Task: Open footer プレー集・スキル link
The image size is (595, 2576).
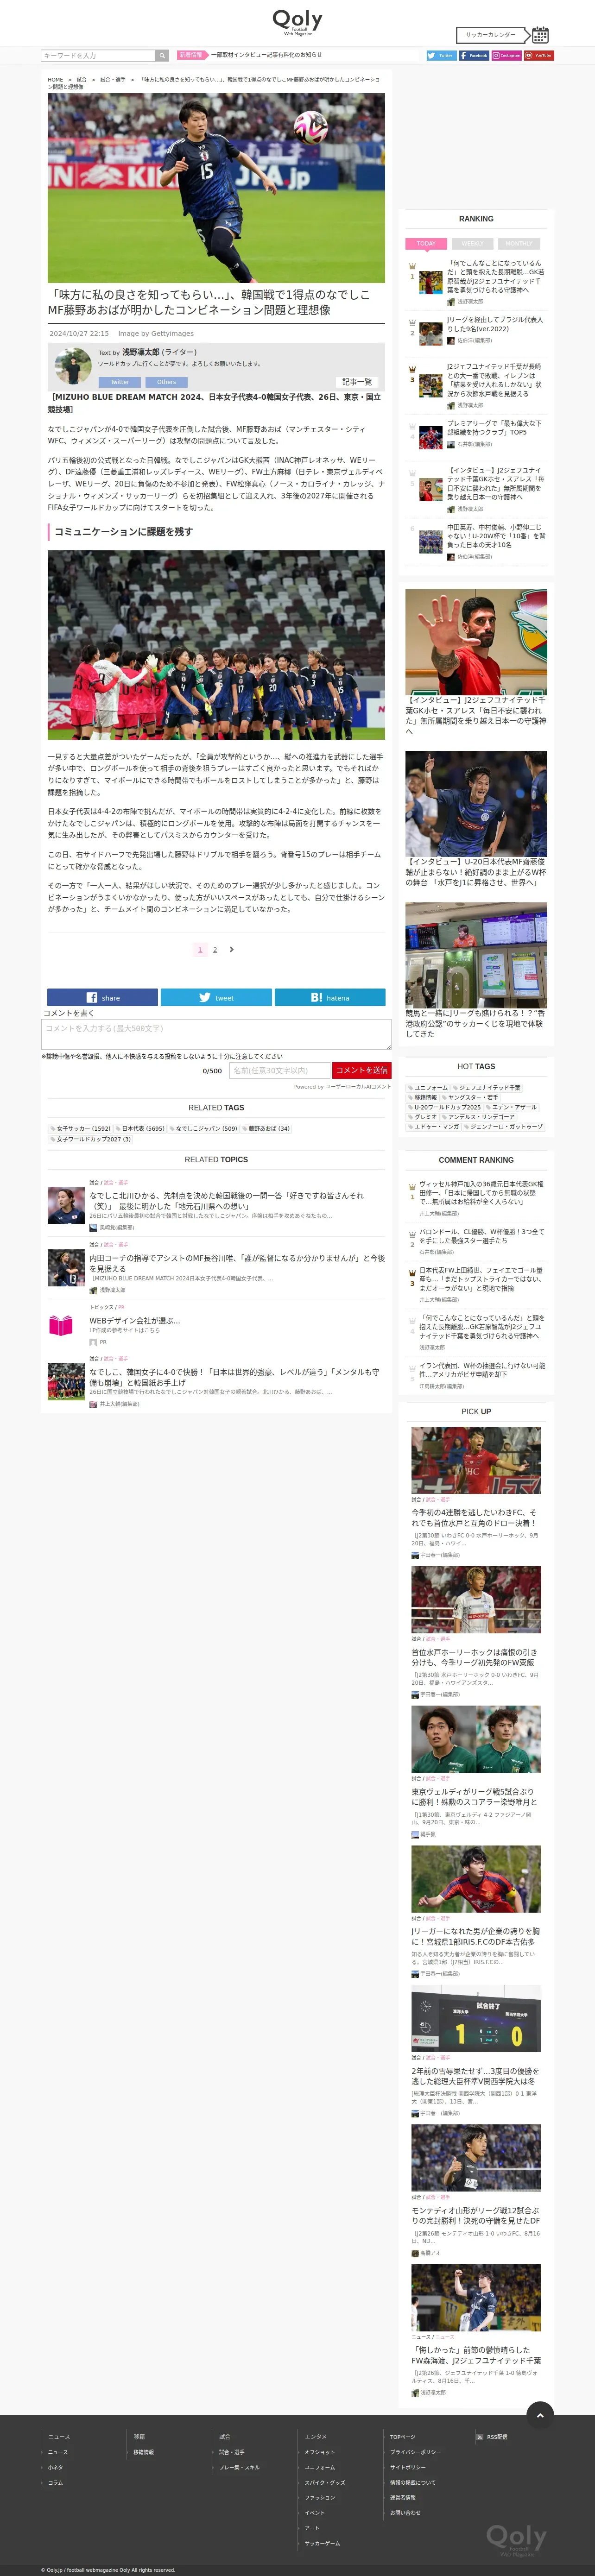Action: pyautogui.click(x=239, y=2467)
